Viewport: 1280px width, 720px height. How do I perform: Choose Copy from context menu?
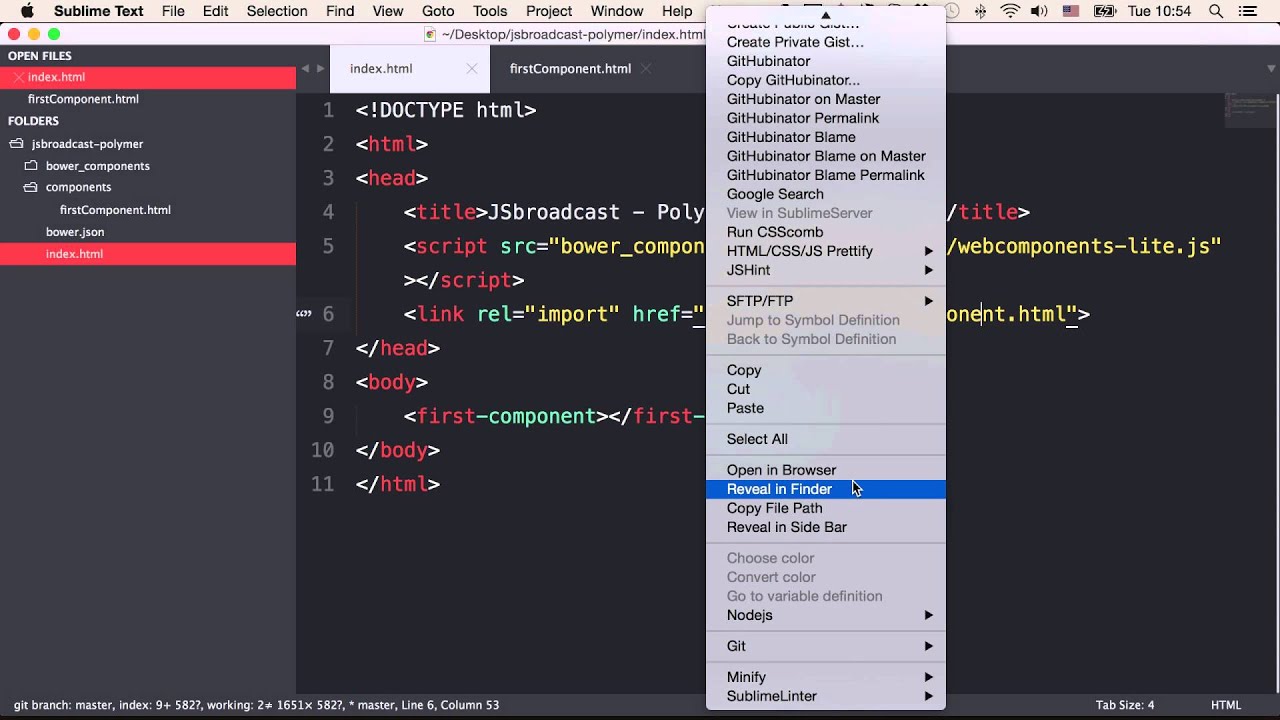[826, 370]
